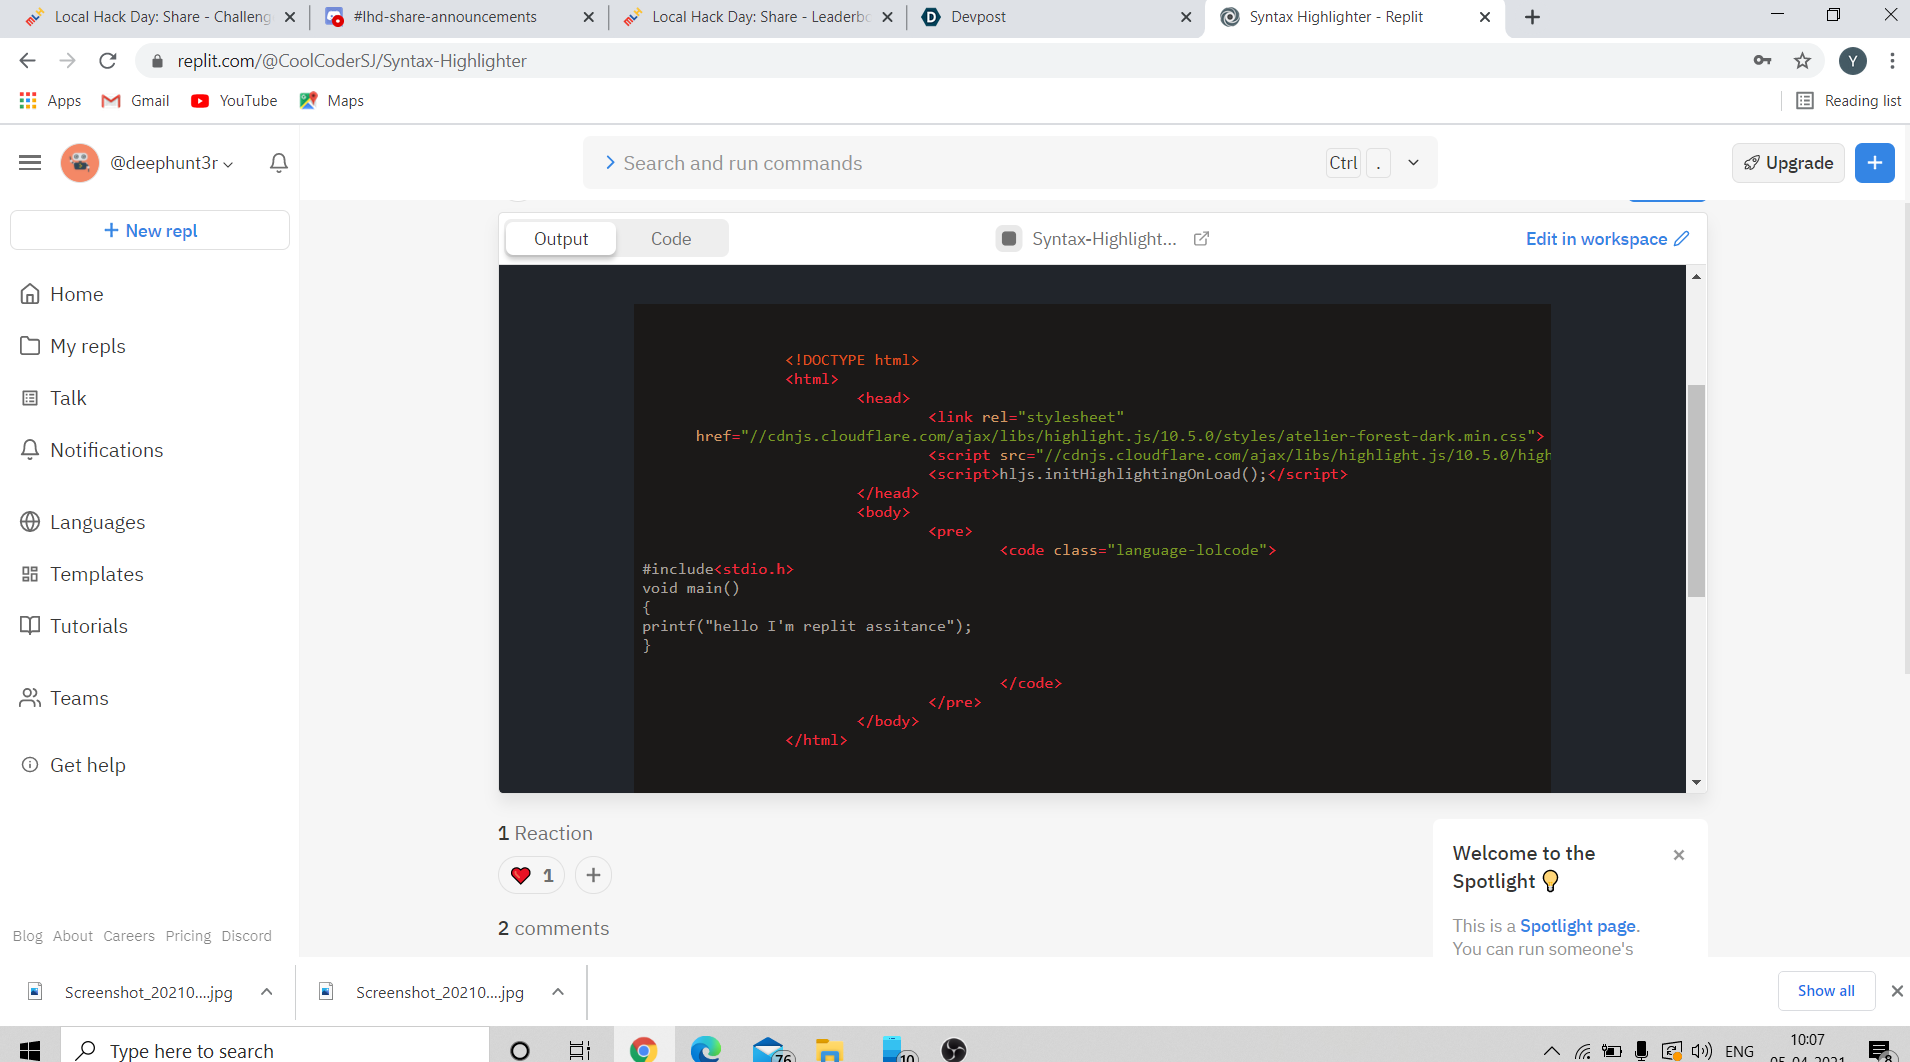Click the browser back arrow

click(27, 61)
